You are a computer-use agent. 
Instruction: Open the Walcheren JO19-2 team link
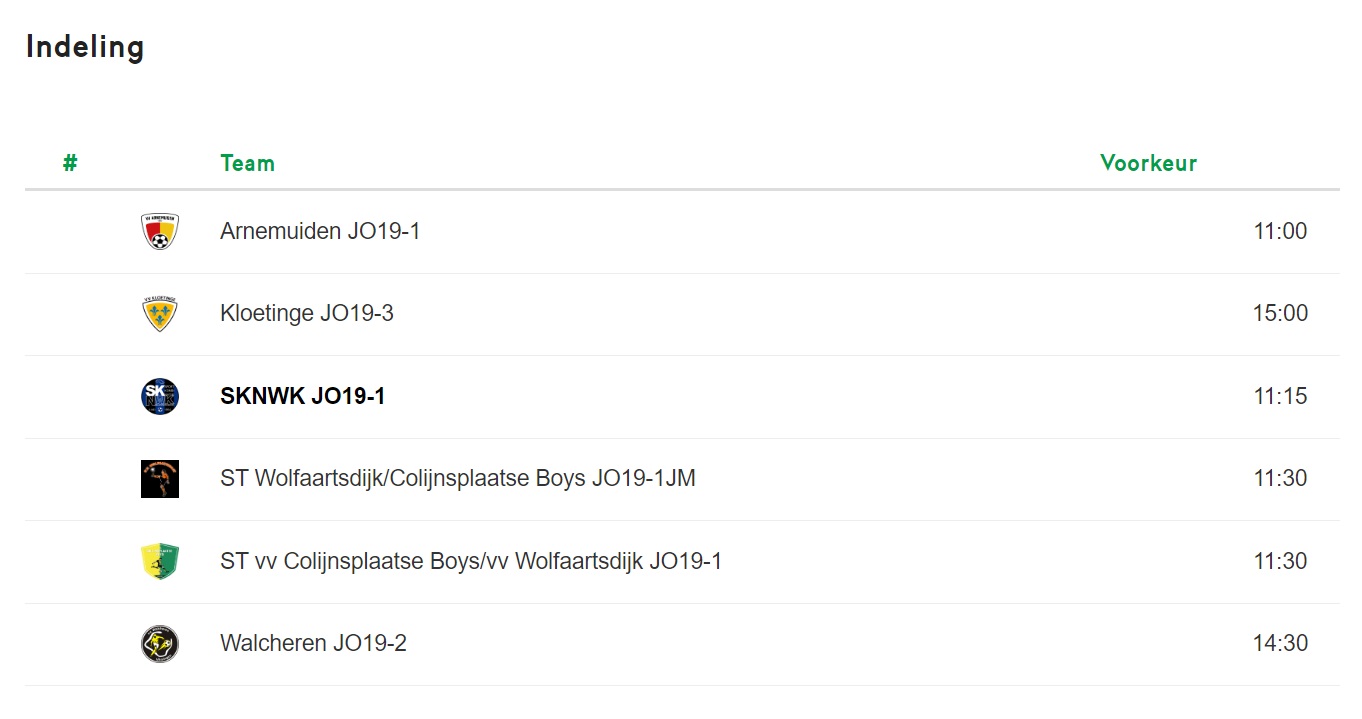point(313,644)
